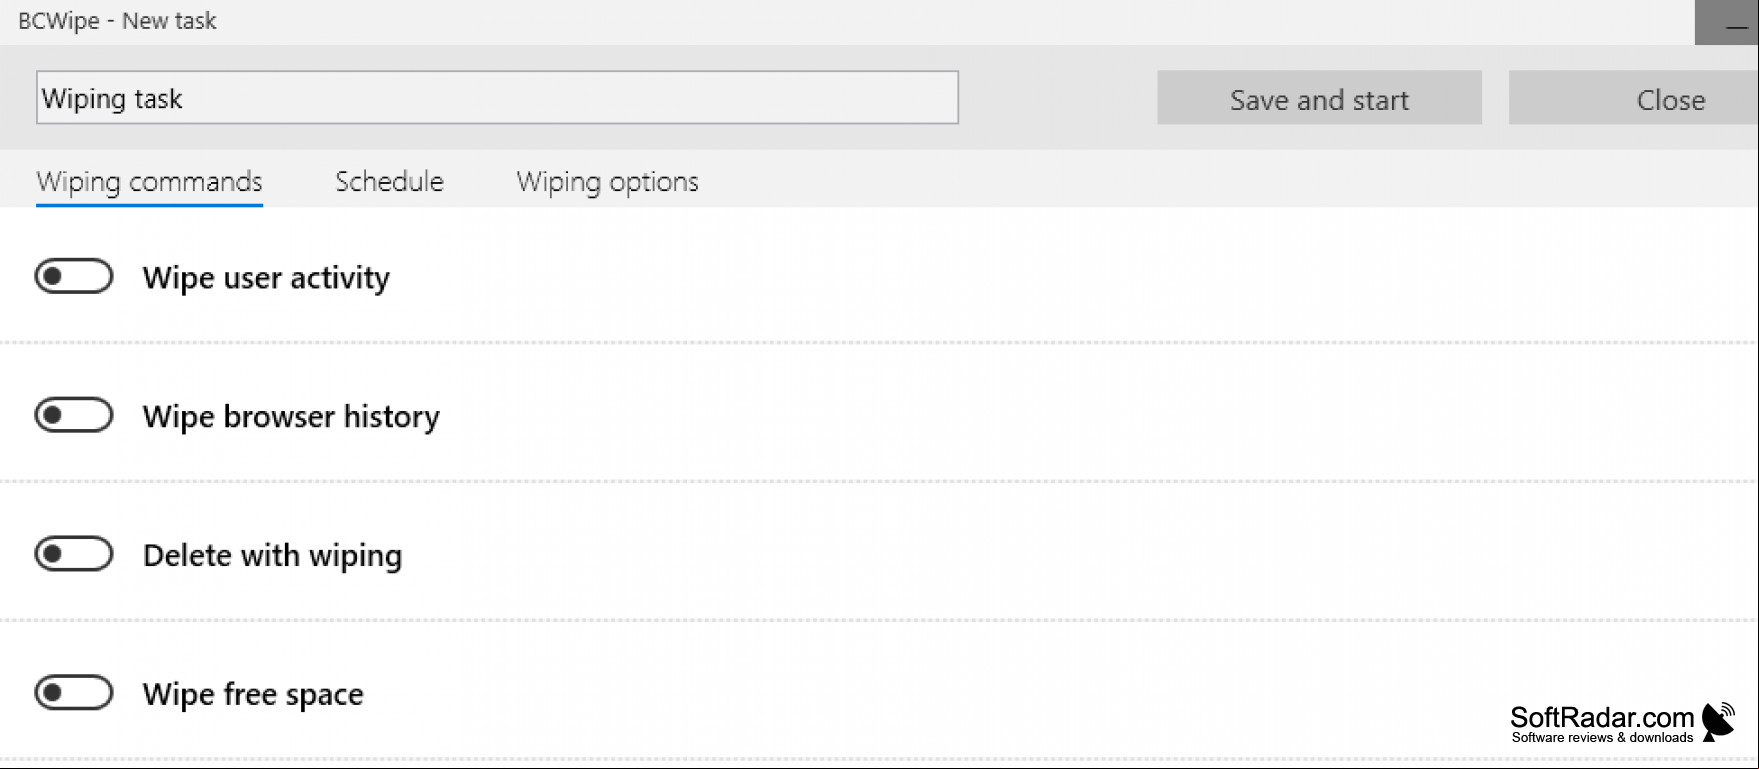The width and height of the screenshot is (1759, 769).
Task: Click the Software reviews & downloads tagline
Action: click(x=1602, y=738)
